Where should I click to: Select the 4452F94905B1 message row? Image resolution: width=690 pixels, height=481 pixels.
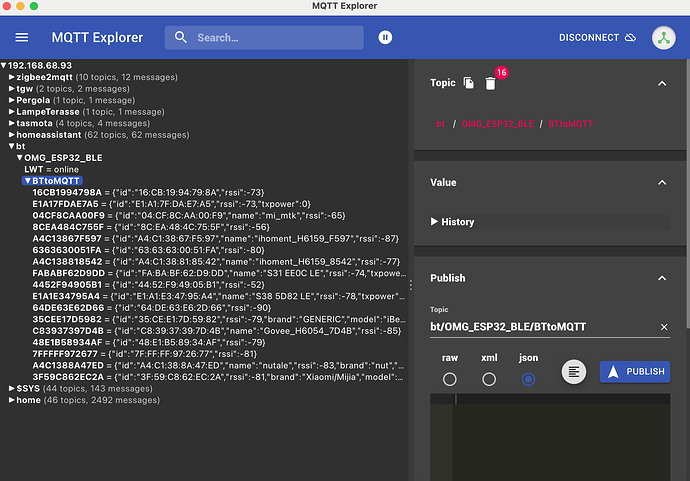[x=148, y=285]
